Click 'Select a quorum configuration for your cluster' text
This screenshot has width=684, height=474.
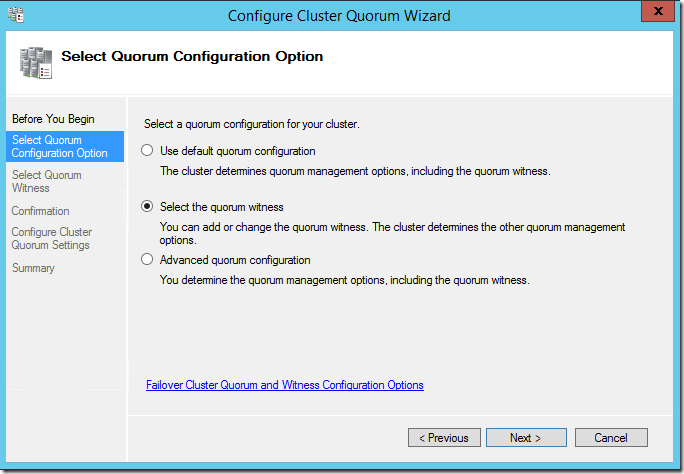click(x=252, y=124)
